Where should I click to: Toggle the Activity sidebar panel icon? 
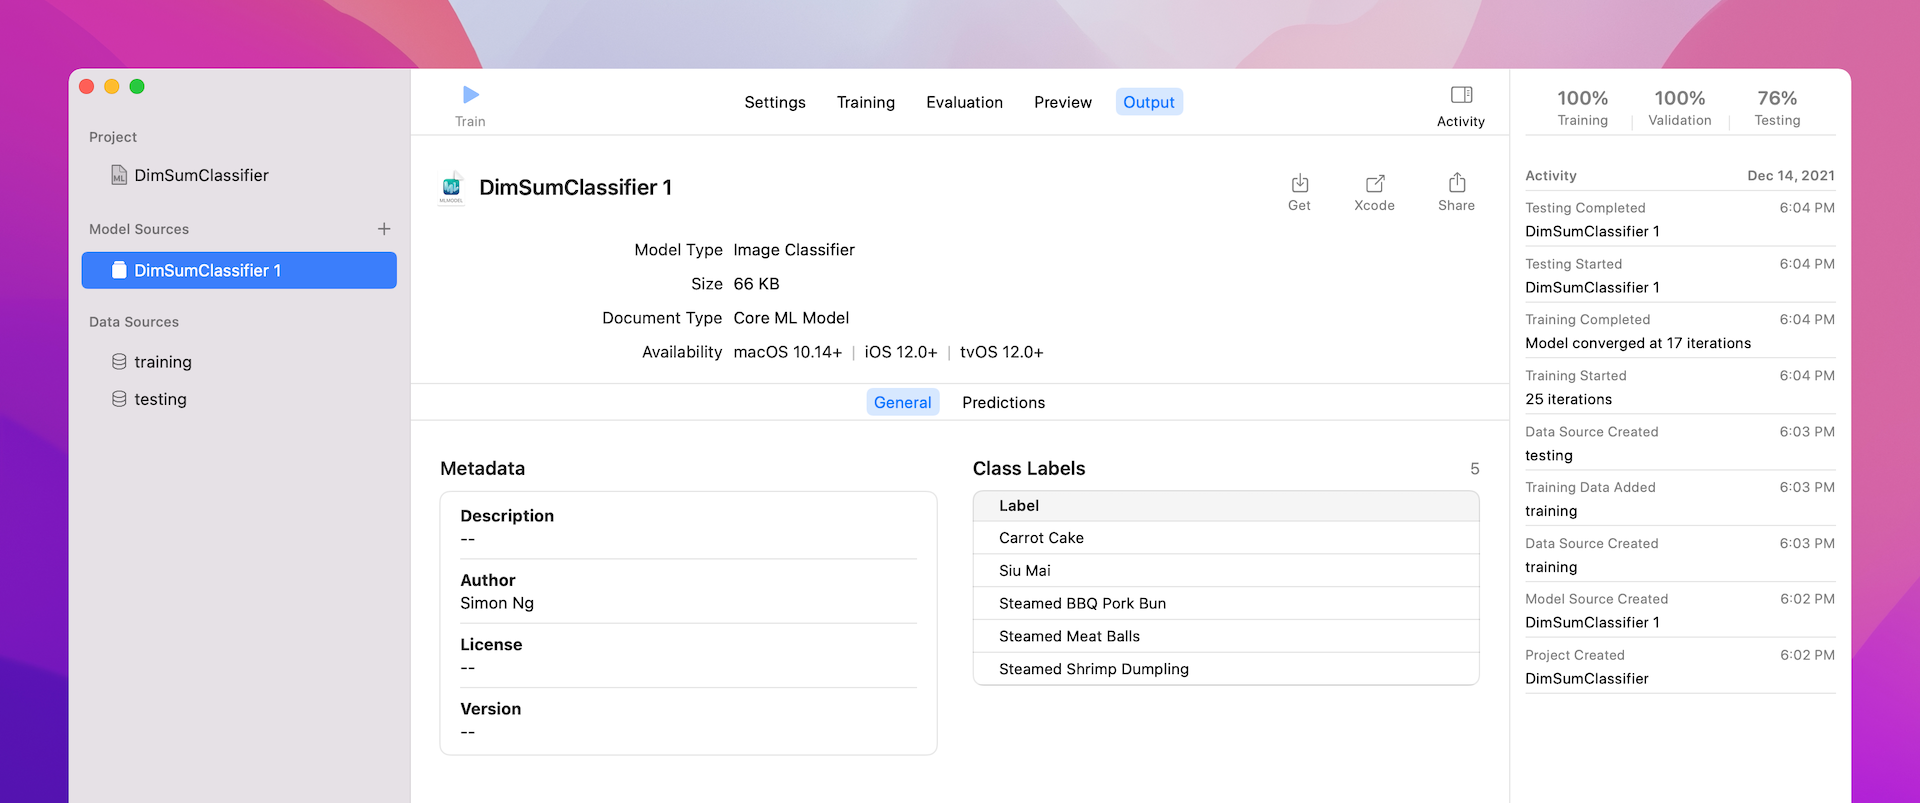[1460, 96]
